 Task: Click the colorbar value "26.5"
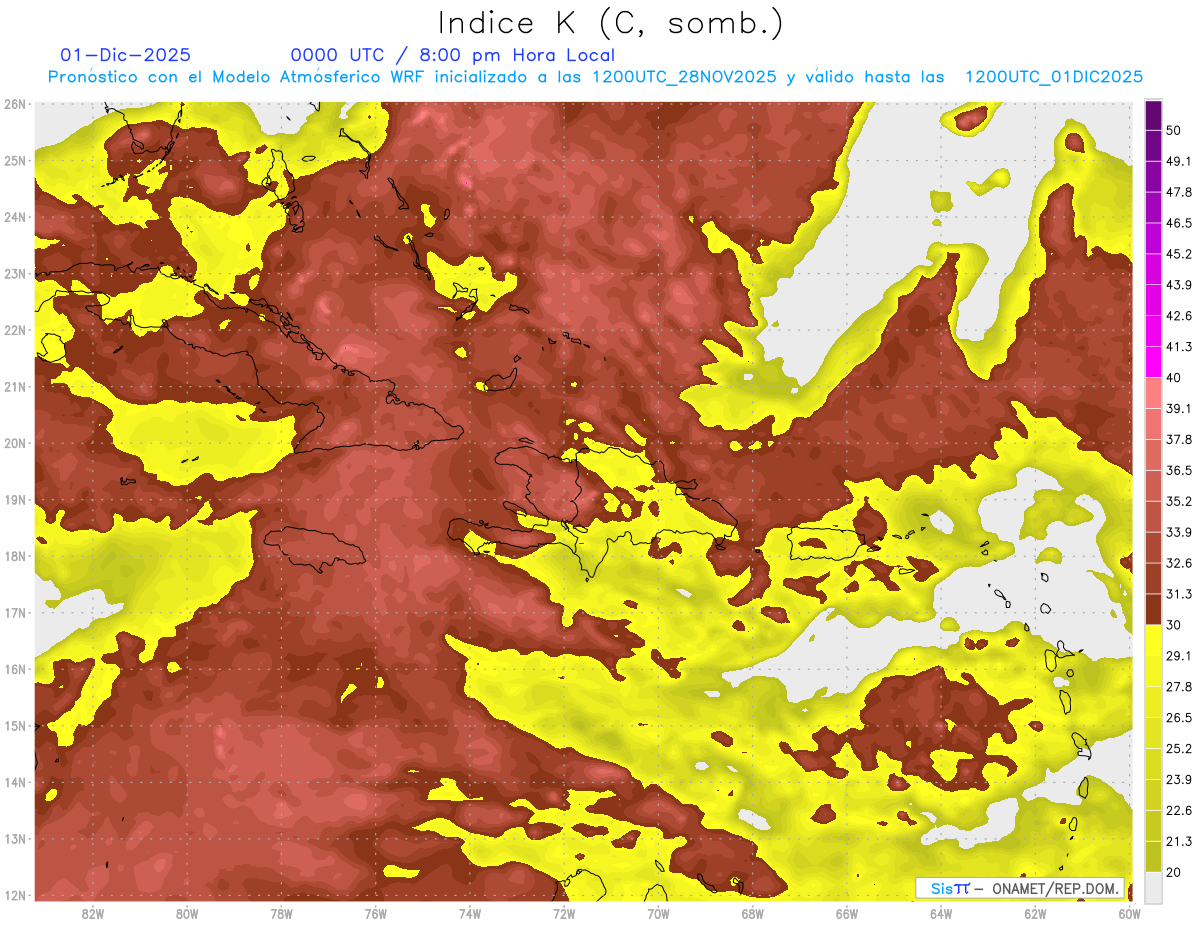click(1179, 717)
